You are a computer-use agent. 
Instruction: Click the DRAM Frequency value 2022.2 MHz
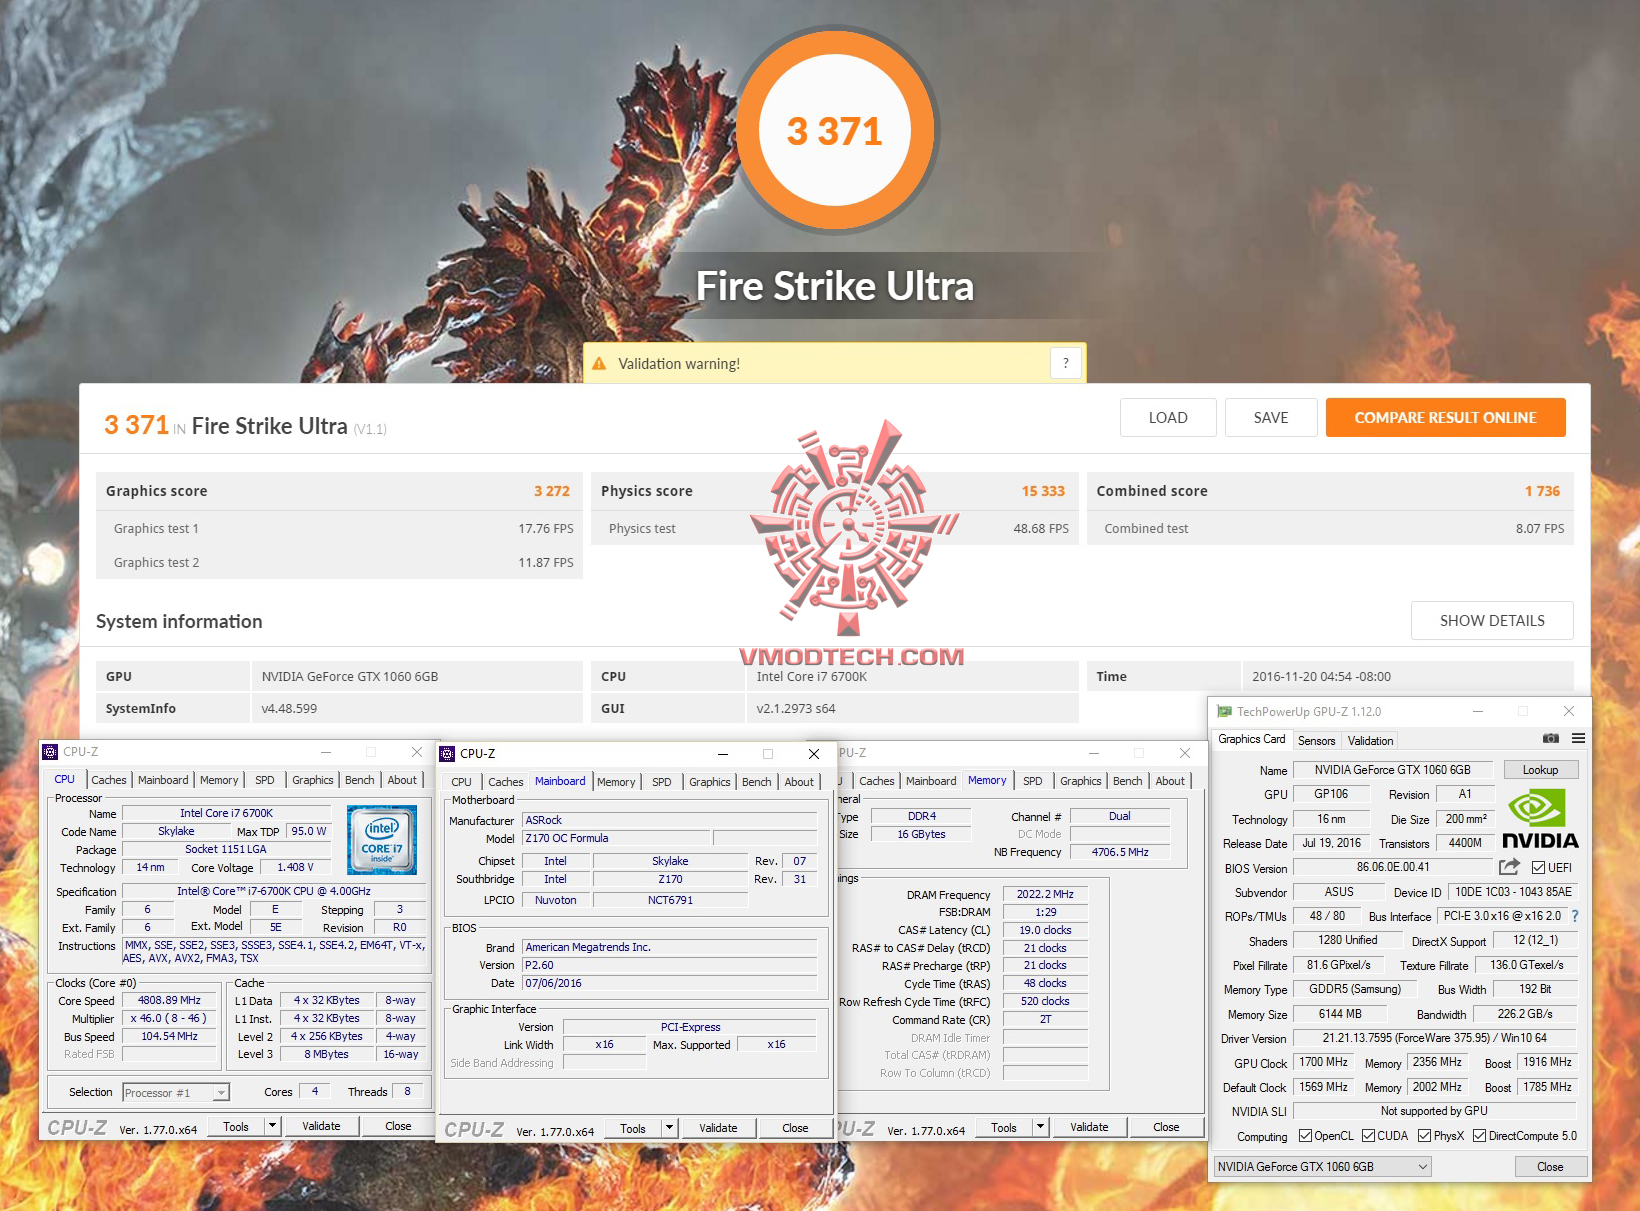(x=1045, y=894)
